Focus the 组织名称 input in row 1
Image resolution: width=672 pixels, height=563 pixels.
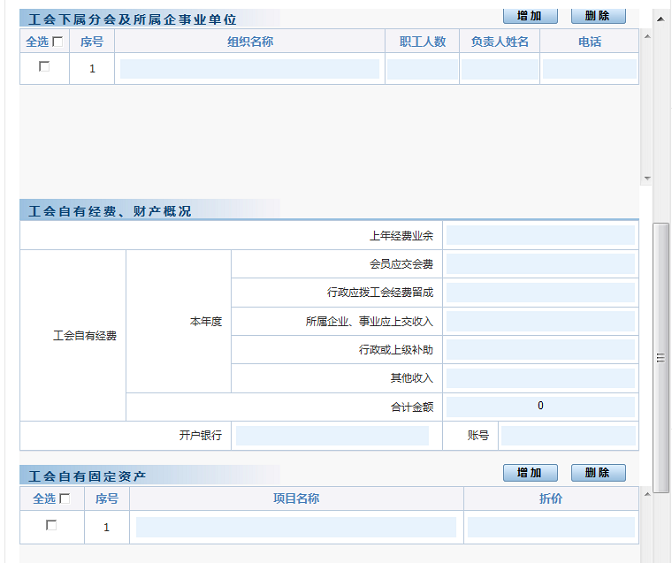coord(249,69)
